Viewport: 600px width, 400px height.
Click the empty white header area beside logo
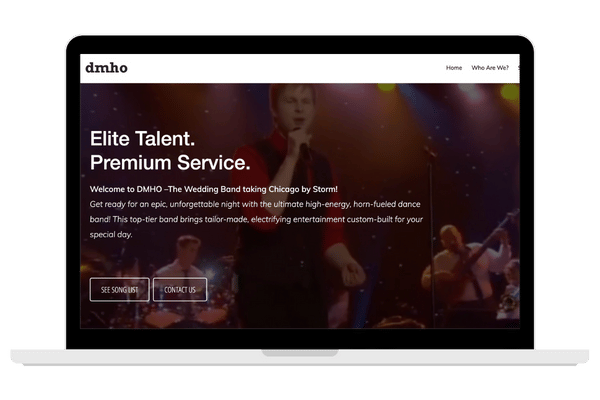[283, 68]
